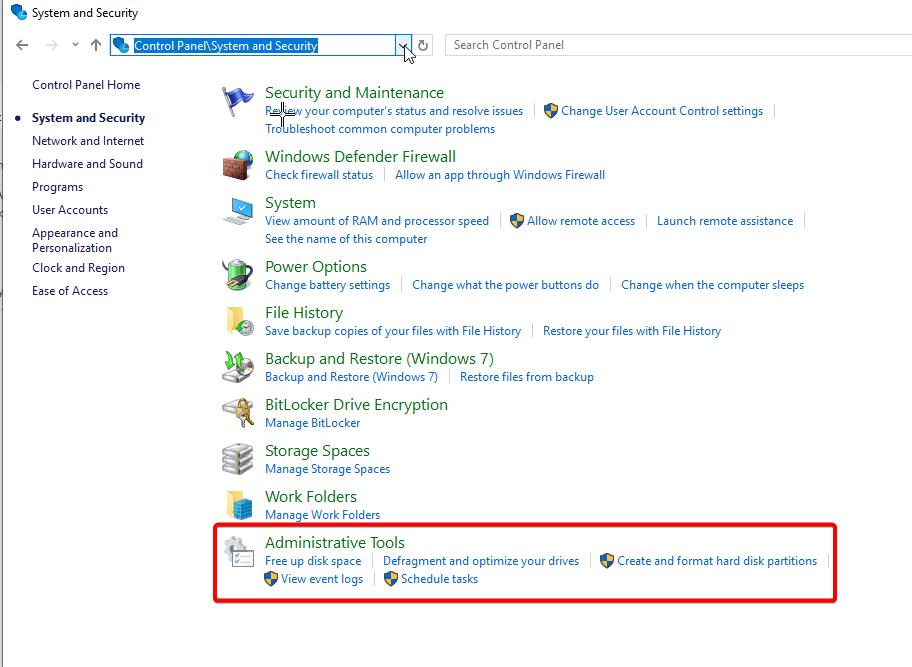This screenshot has width=912, height=667.
Task: Open Change User Account Control settings
Action: [x=662, y=110]
